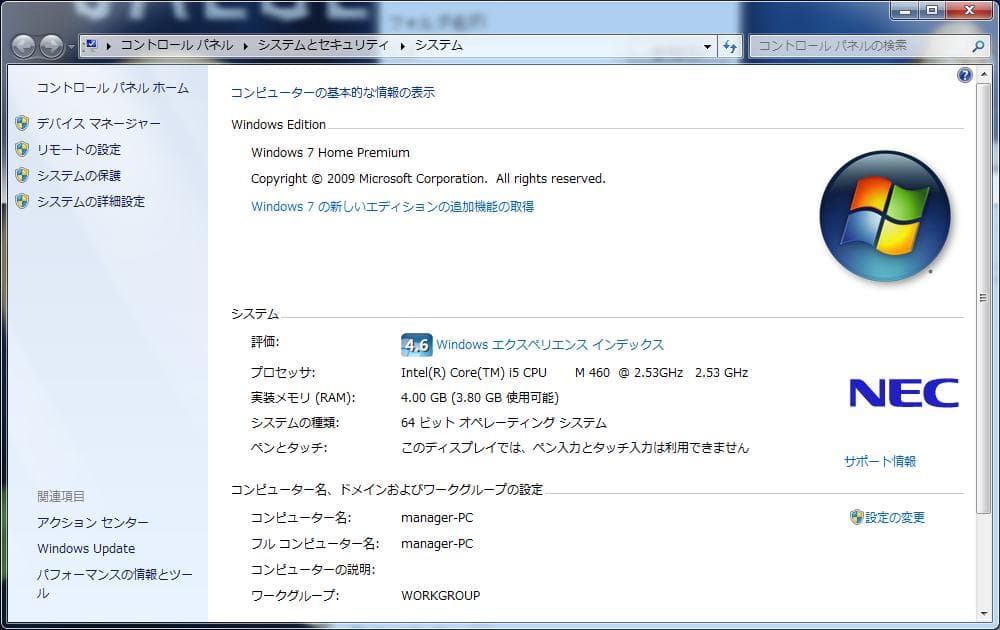Image resolution: width=1000 pixels, height=630 pixels.
Task: Open サポート情報 link
Action: pyautogui.click(x=879, y=462)
